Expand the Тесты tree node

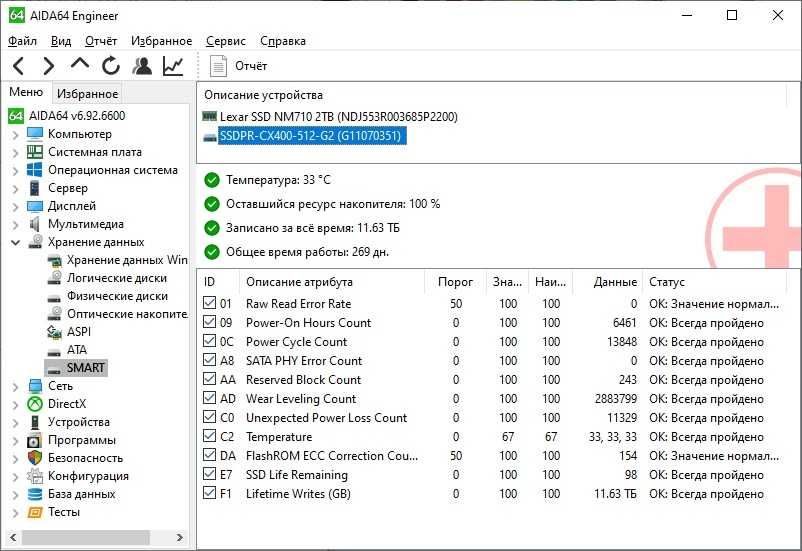[x=15, y=513]
